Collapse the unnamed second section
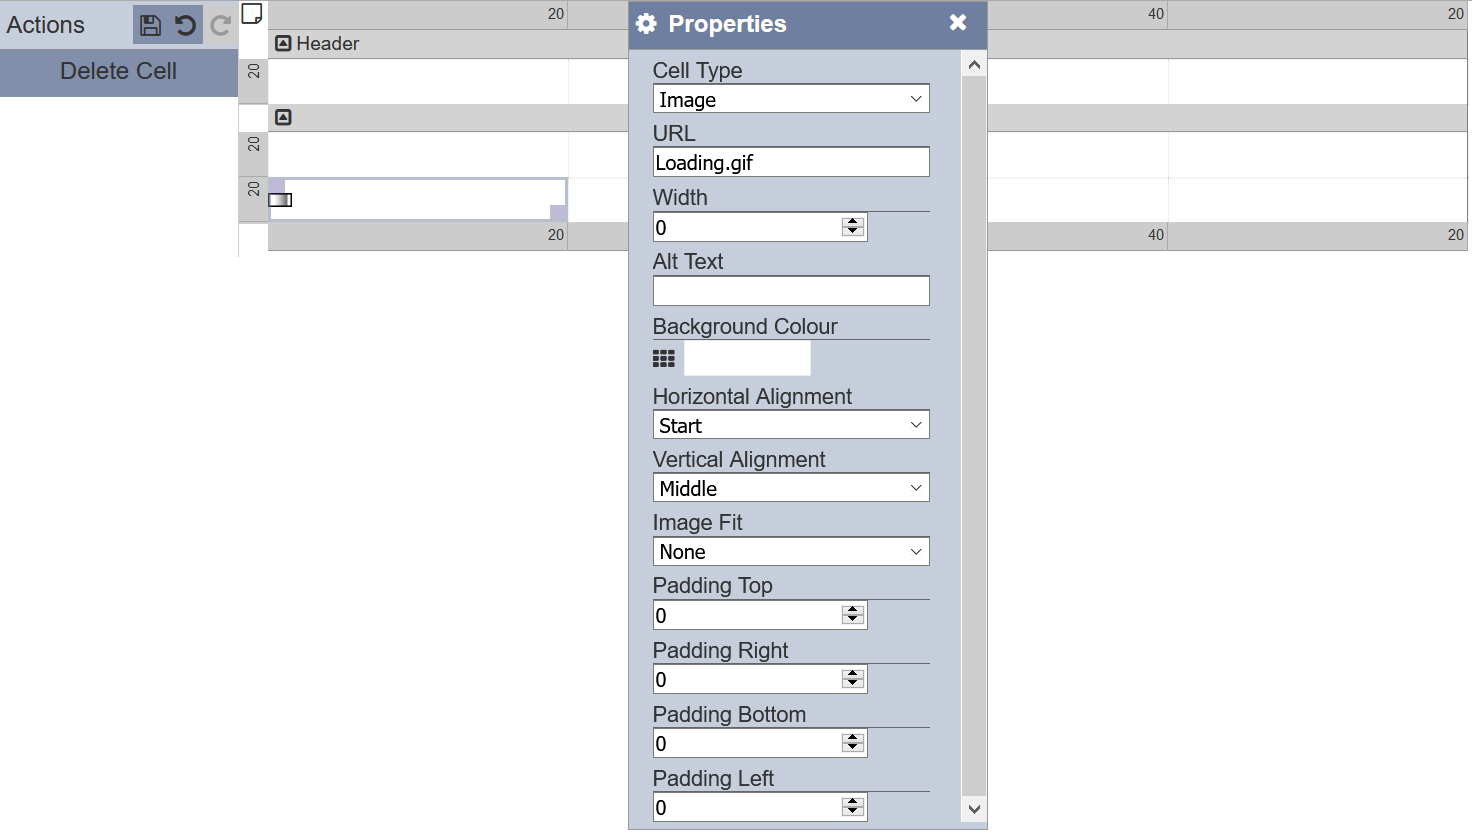Image resolution: width=1472 pixels, height=833 pixels. 284,117
